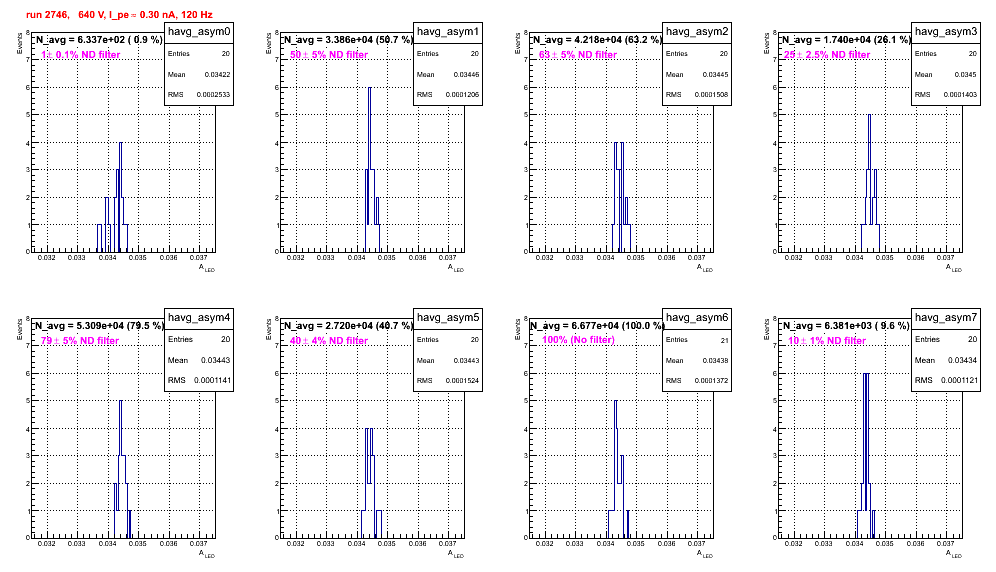The width and height of the screenshot is (996, 572).
Task: Click the N_avg = 6.677e+04 label
Action: point(597,326)
